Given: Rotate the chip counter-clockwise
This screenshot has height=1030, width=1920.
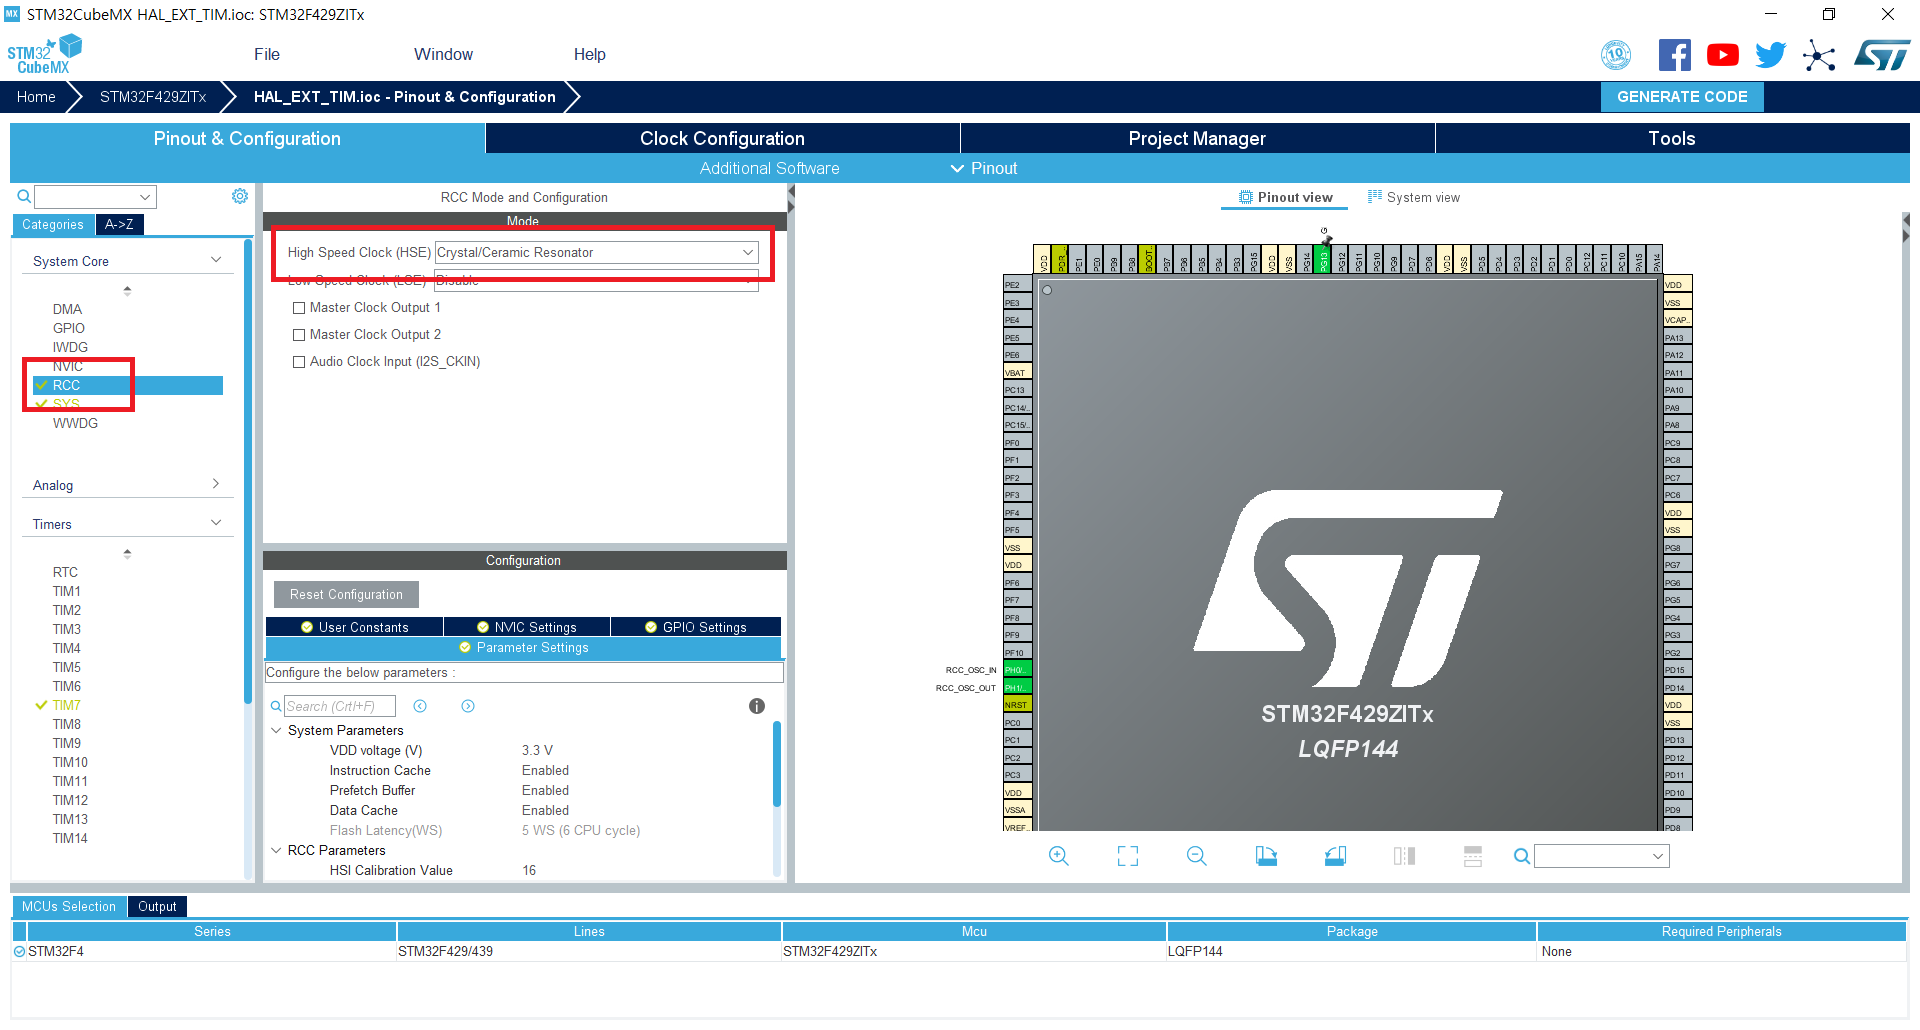Looking at the screenshot, I should (1335, 856).
